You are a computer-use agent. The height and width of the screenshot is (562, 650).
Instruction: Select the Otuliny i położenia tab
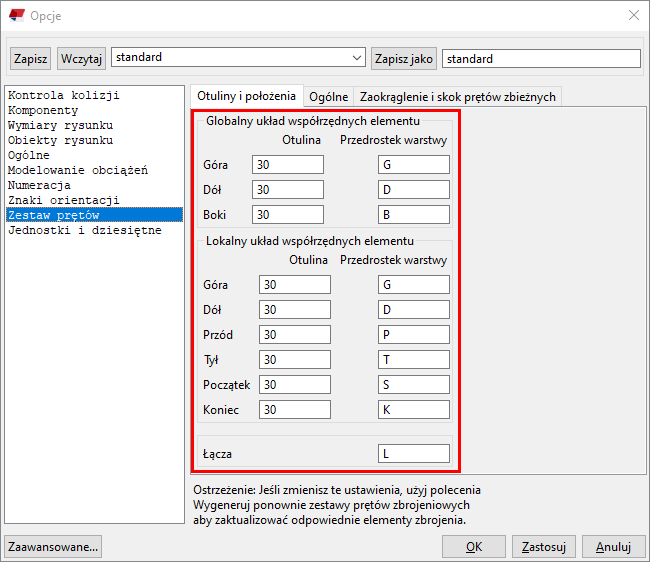point(246,96)
